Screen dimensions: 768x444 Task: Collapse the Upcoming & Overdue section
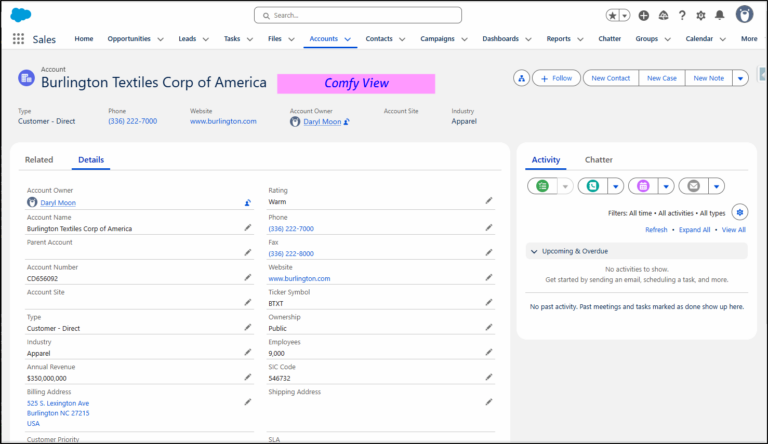click(534, 251)
